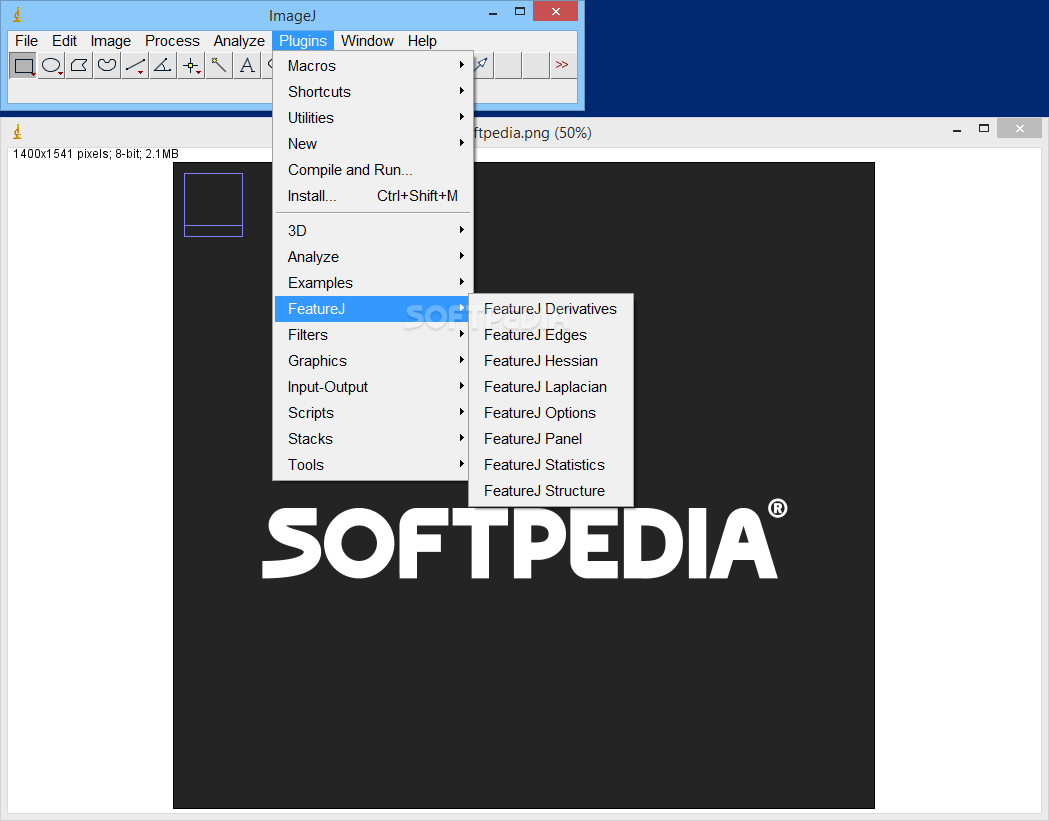This screenshot has height=821, width=1049.
Task: Open the More Tools double-arrow menu
Action: tap(563, 65)
